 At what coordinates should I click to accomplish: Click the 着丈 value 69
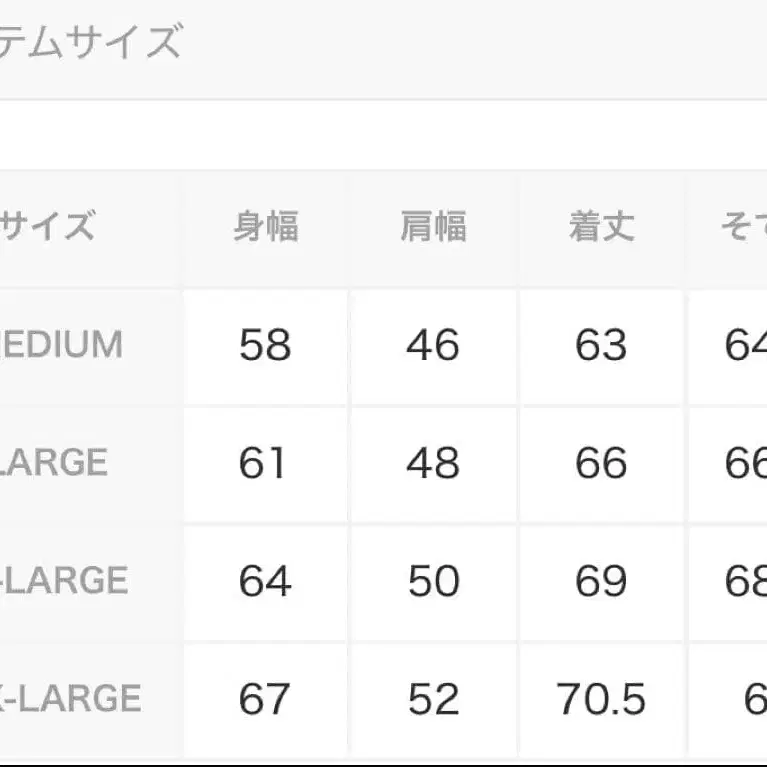pyautogui.click(x=601, y=581)
